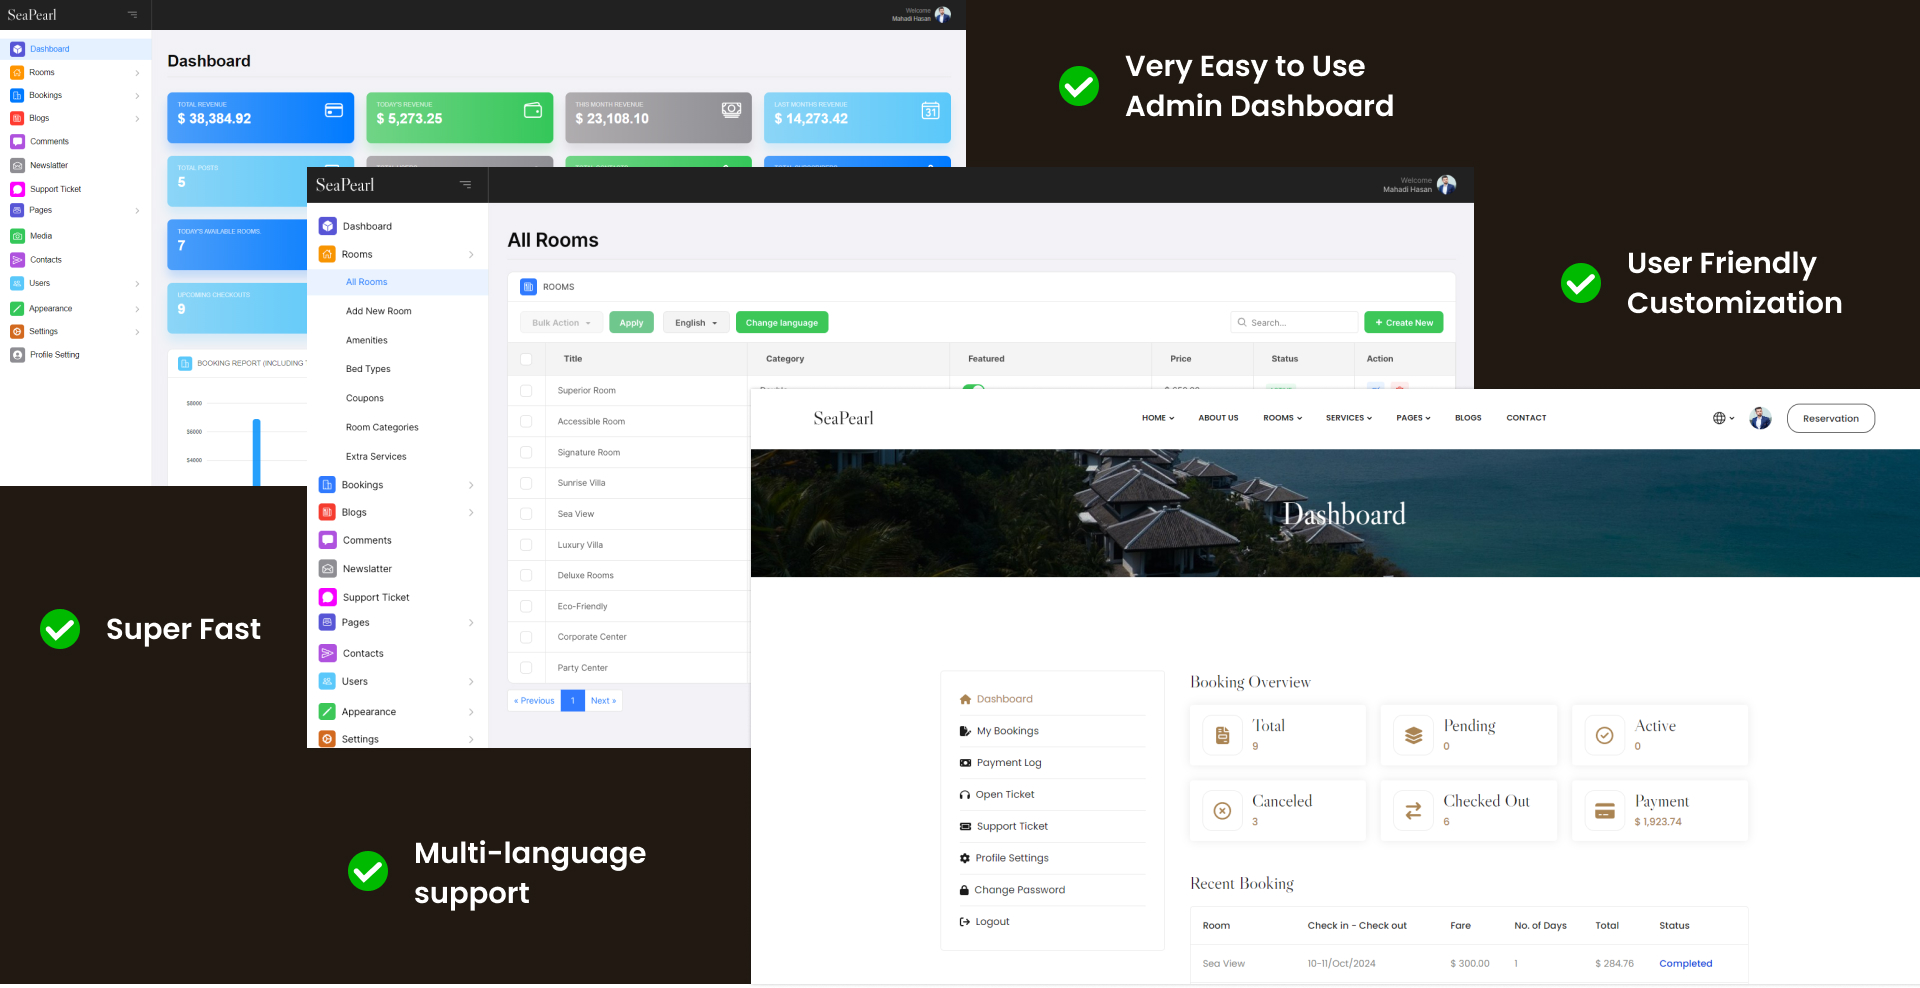
Task: Tick the checkbox for Accessible Room
Action: pos(526,422)
